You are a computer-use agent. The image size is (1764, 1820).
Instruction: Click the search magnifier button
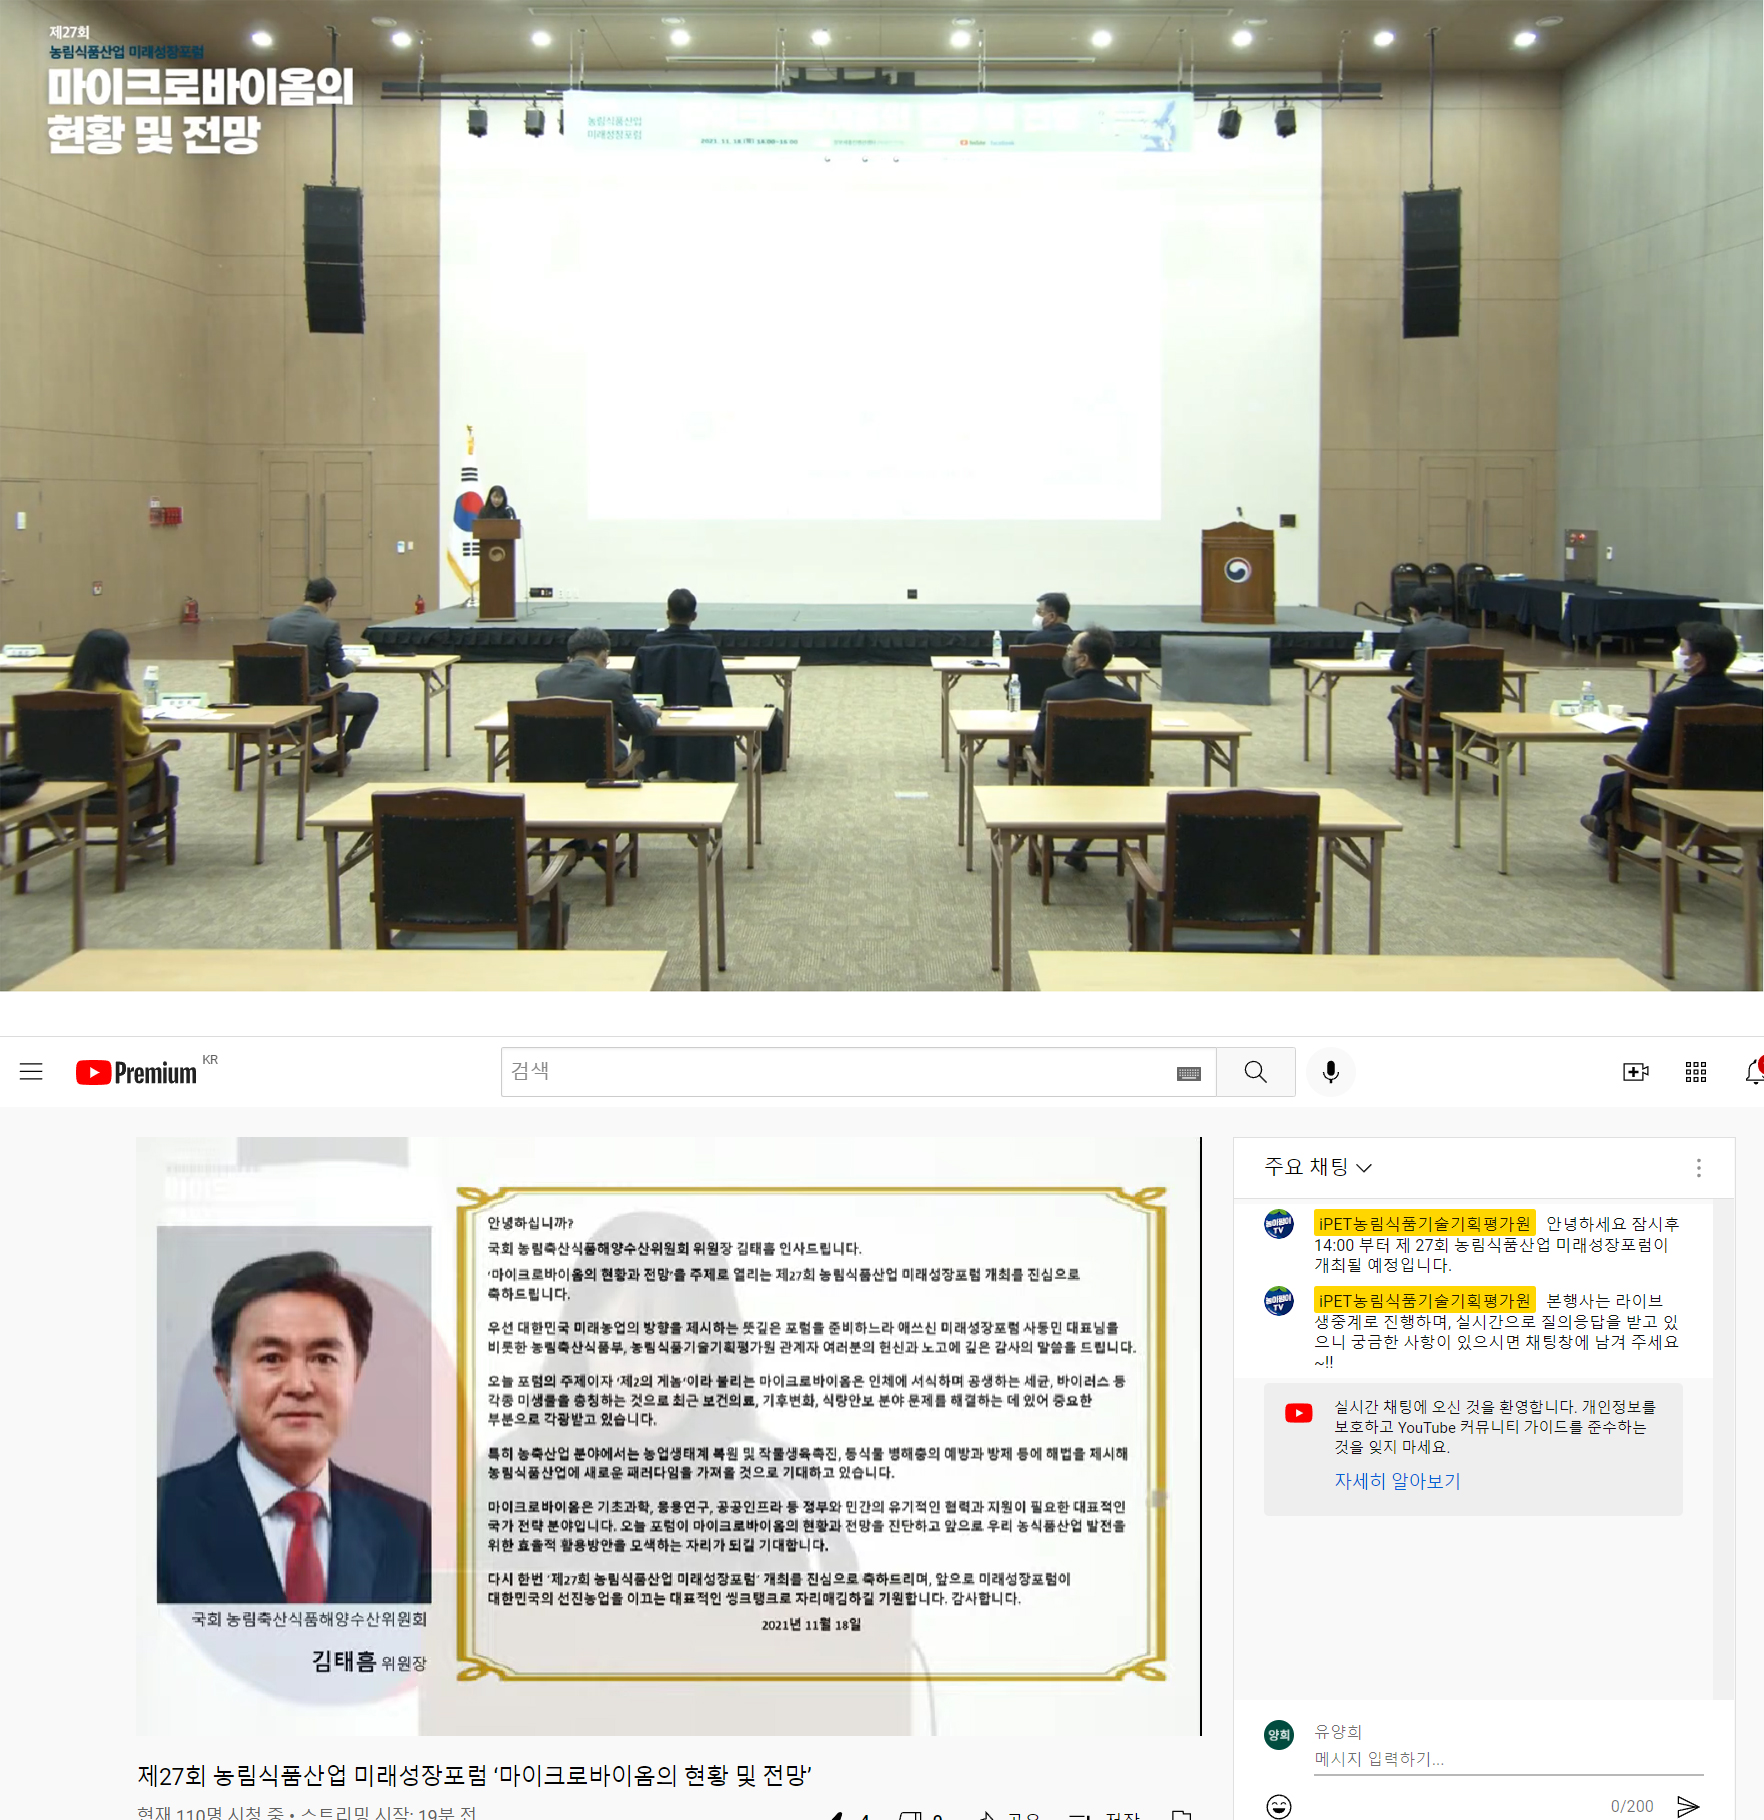pos(1256,1071)
